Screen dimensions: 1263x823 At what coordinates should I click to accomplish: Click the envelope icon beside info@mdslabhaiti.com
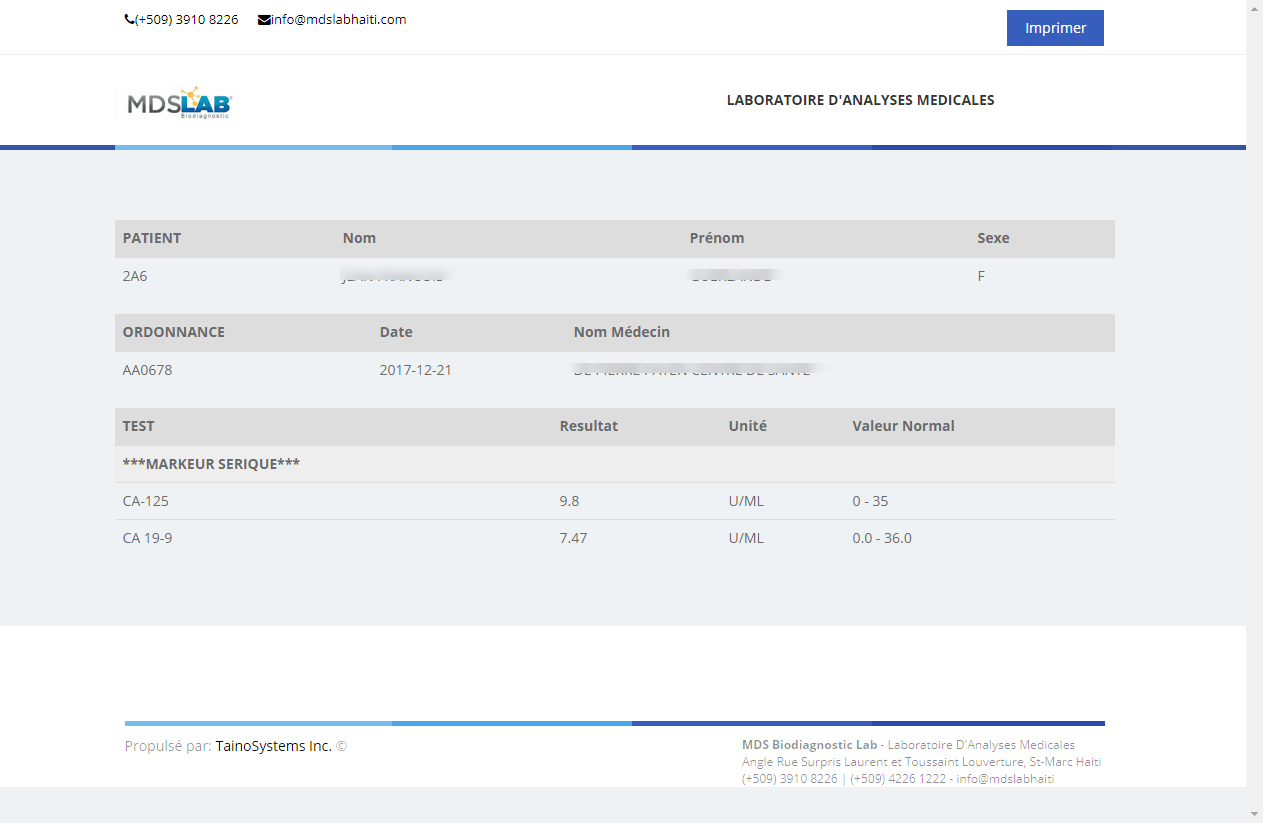pyautogui.click(x=264, y=20)
